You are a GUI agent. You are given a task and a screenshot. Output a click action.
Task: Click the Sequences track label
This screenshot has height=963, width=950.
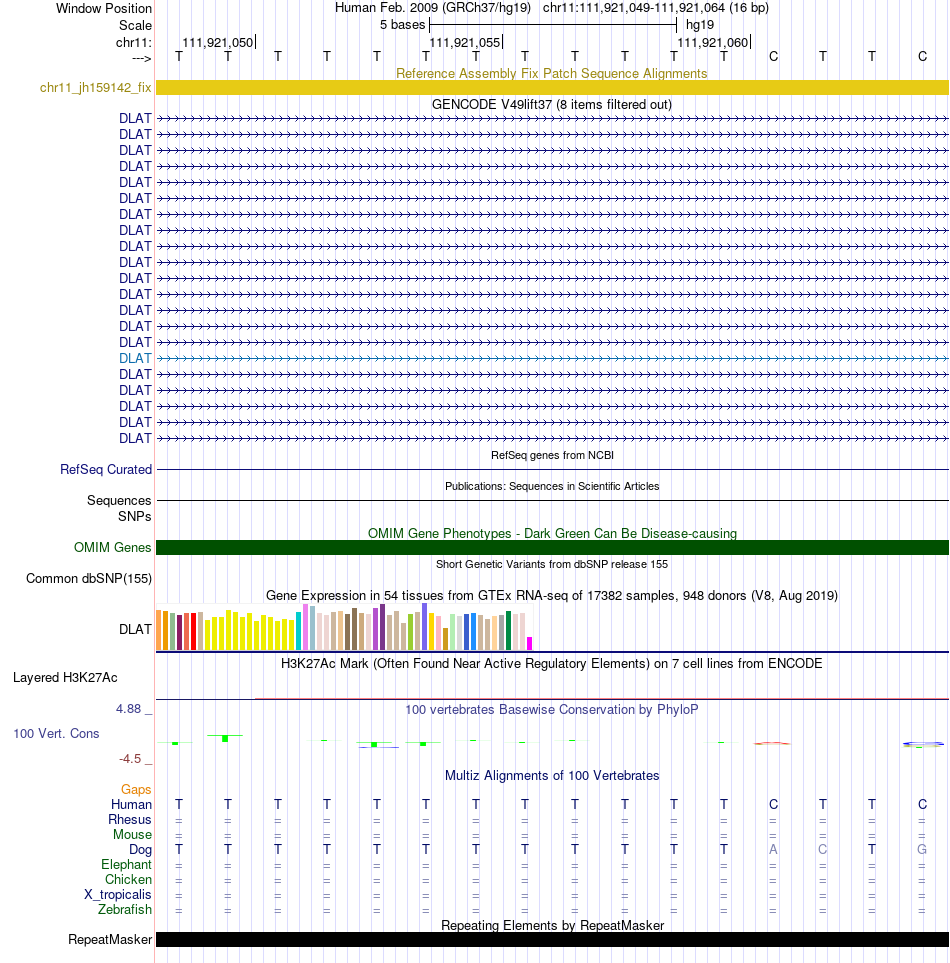119,501
